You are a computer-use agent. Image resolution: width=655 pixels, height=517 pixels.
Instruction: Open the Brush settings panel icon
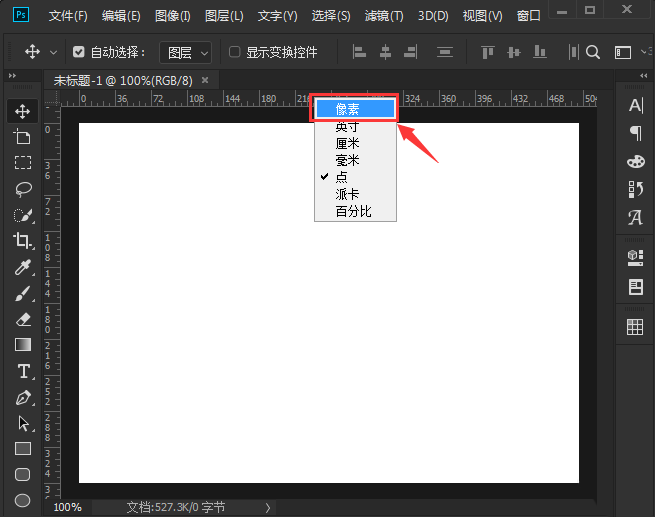(636, 189)
